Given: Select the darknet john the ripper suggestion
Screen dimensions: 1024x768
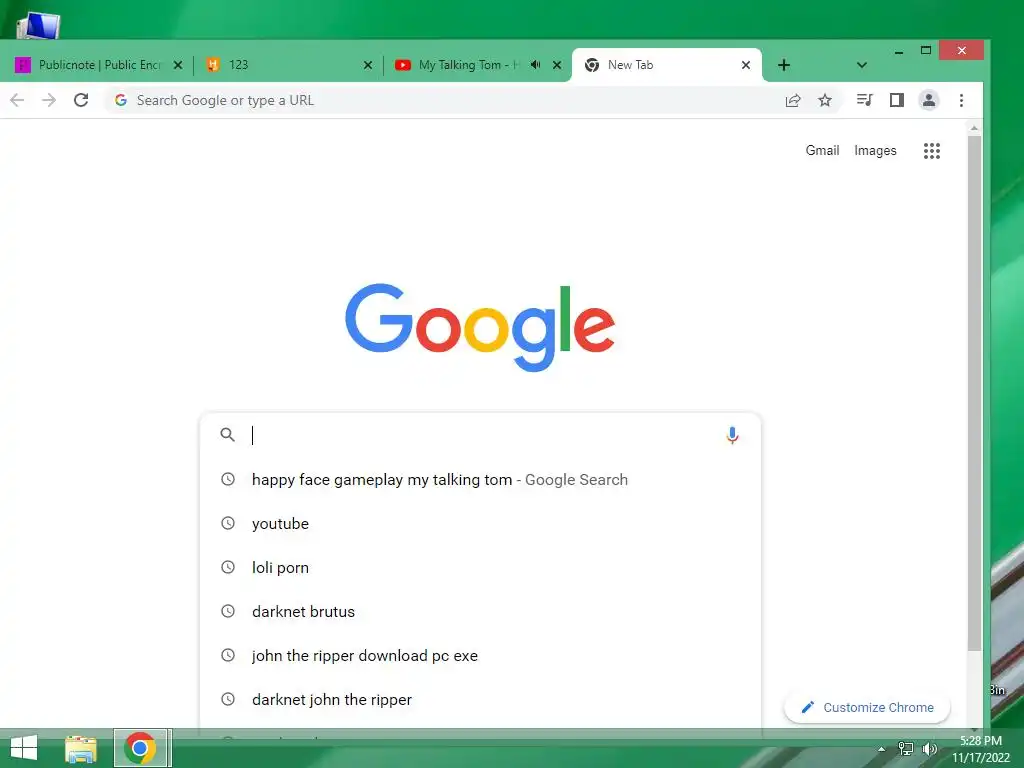Looking at the screenshot, I should (x=480, y=699).
